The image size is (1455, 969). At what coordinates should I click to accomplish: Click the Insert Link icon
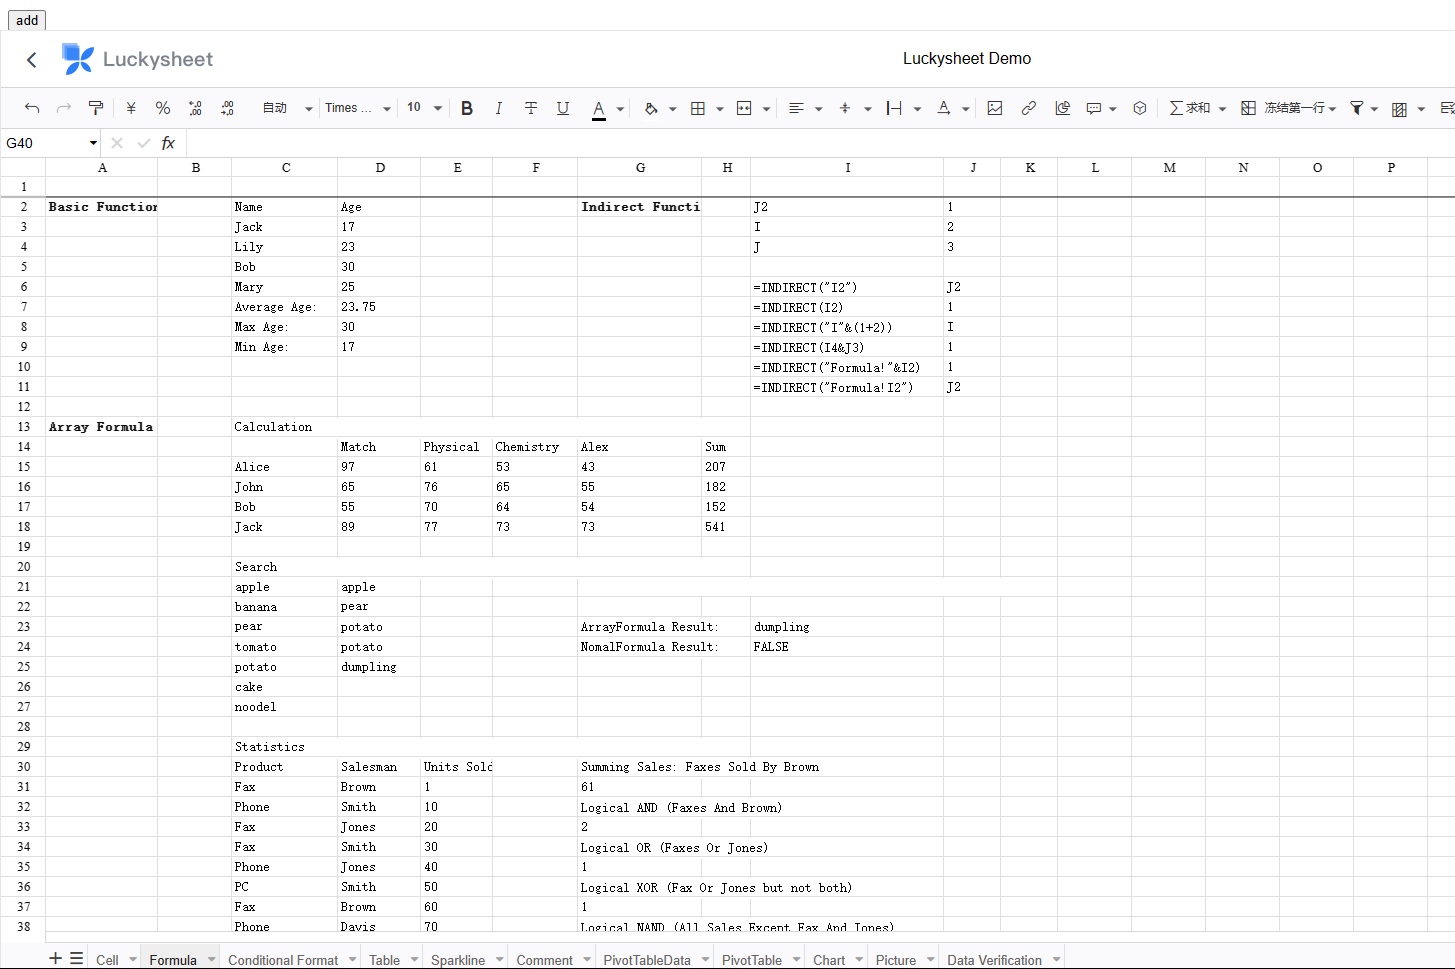[x=1029, y=108]
